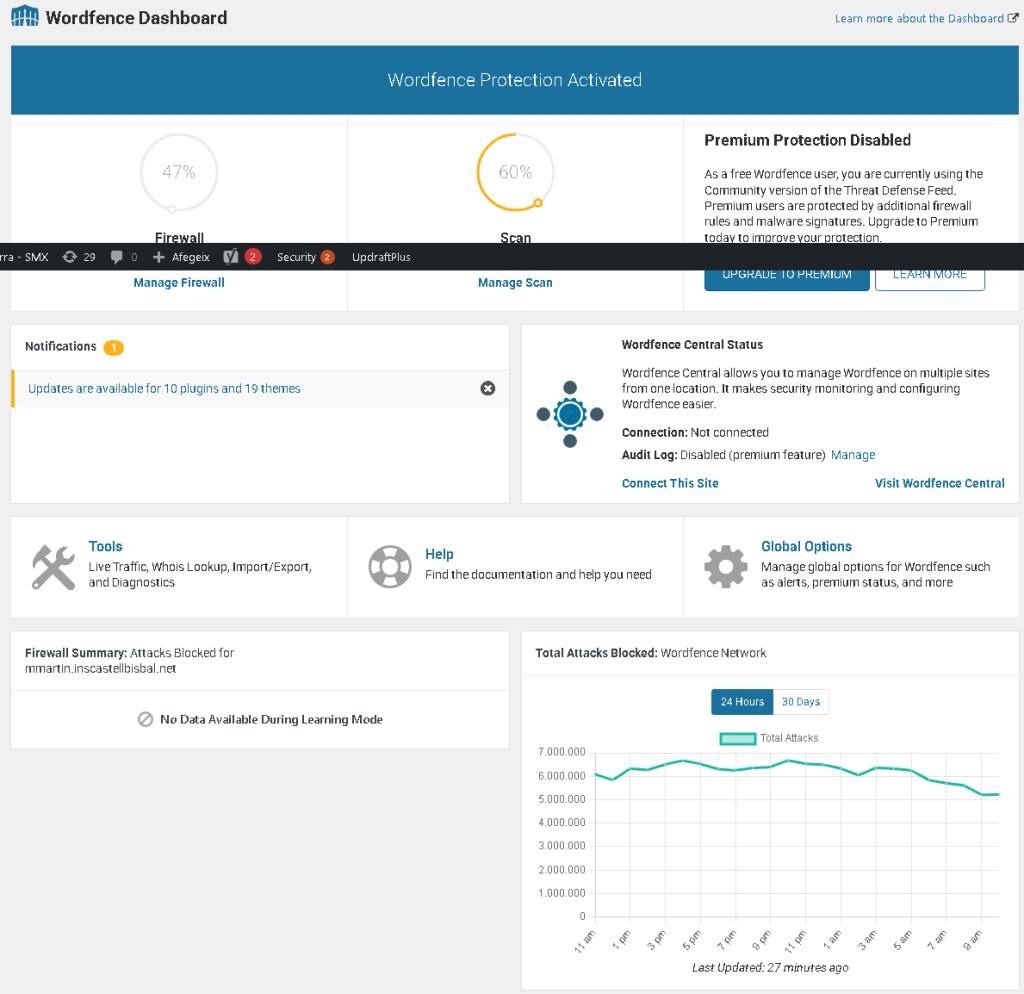This screenshot has width=1024, height=994.
Task: Click the Wordfence Central network icon
Action: pyautogui.click(x=570, y=414)
